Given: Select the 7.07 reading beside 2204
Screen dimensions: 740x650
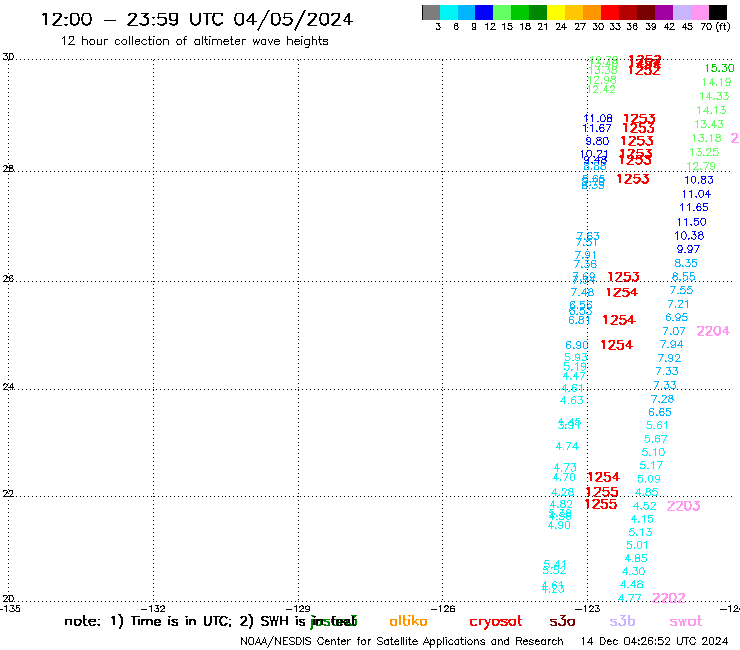Looking at the screenshot, I should (x=674, y=331).
